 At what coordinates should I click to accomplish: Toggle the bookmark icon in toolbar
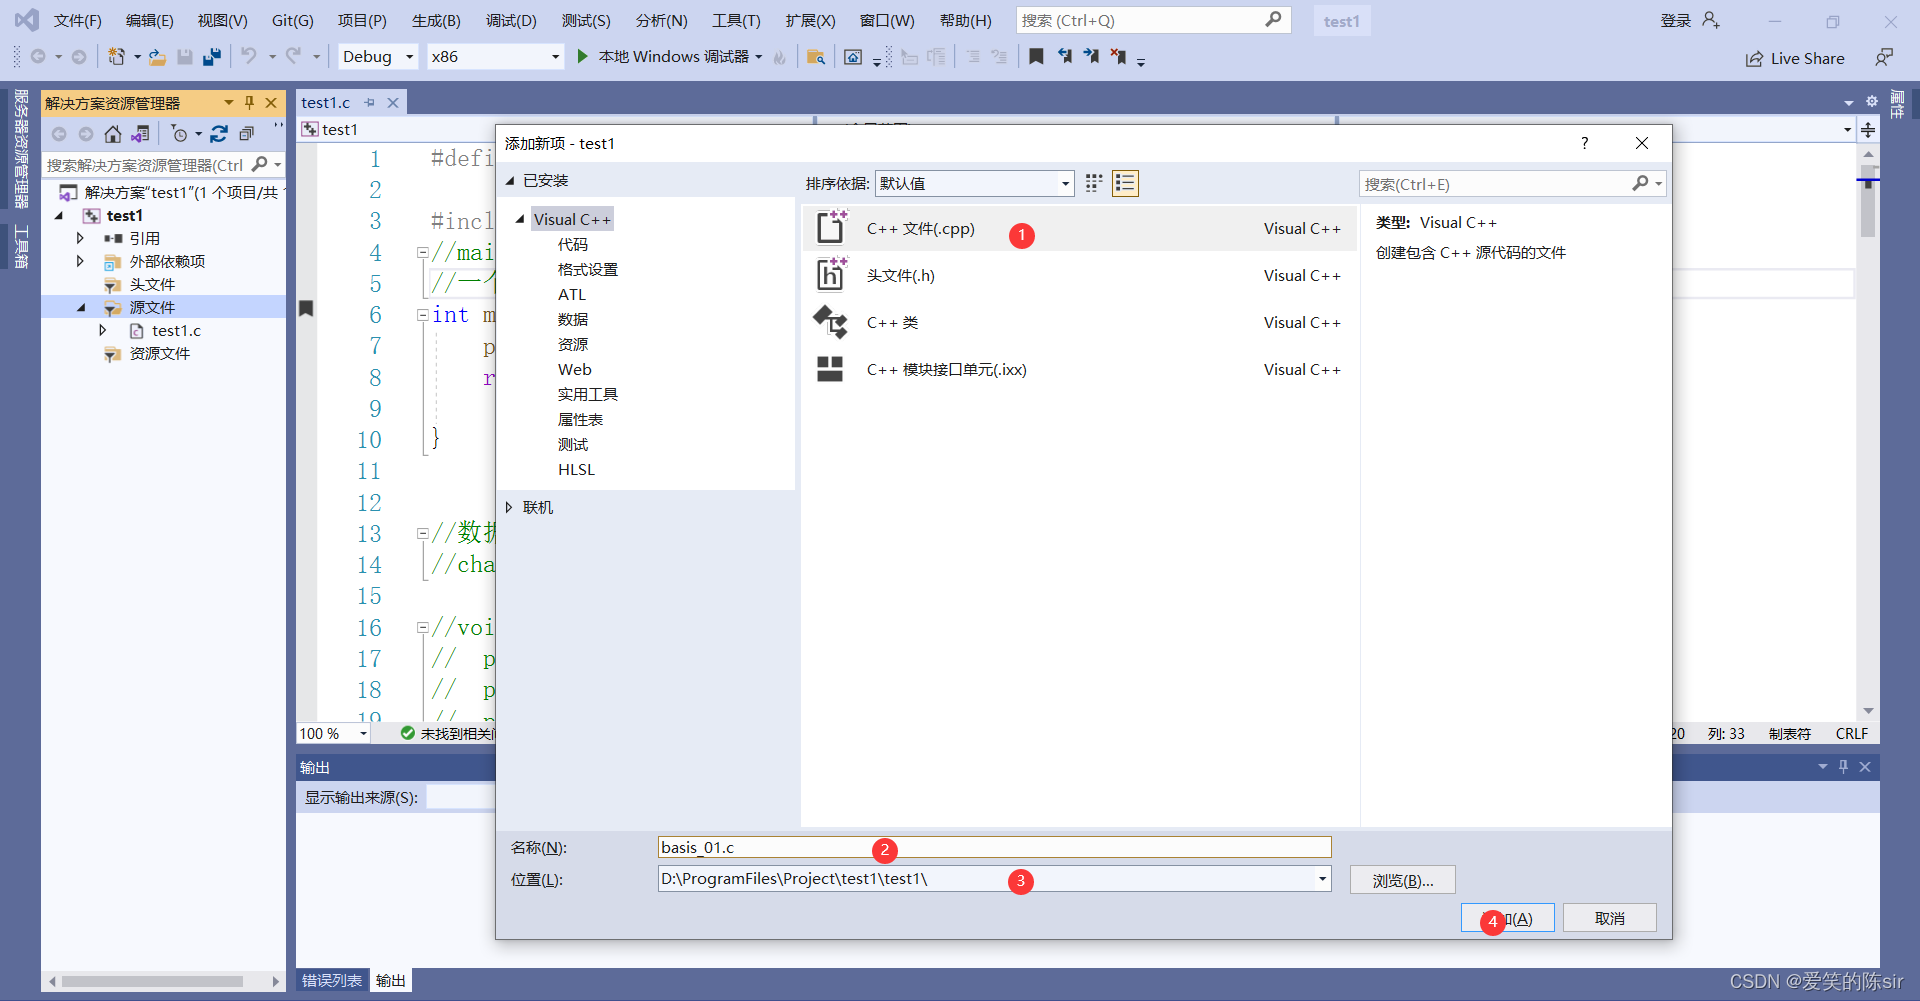(x=1036, y=57)
